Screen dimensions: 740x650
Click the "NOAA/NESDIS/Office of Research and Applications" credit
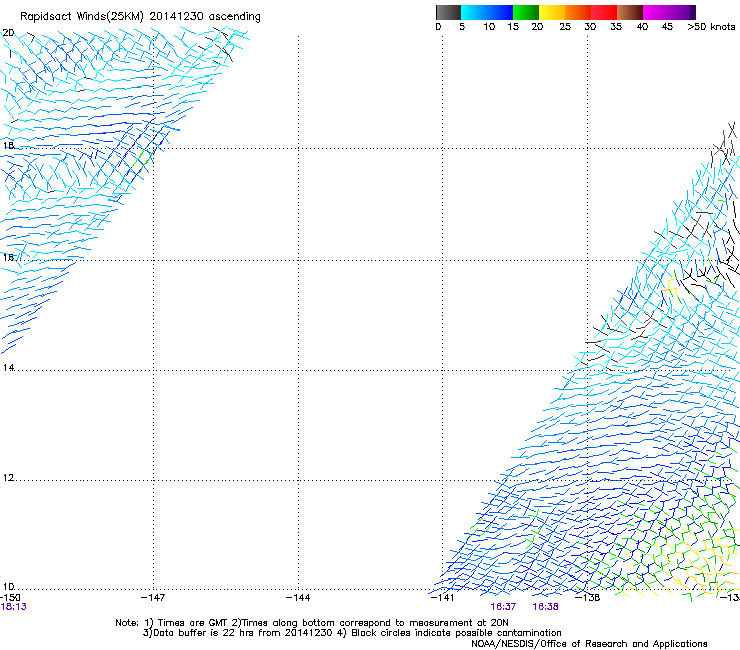589,644
